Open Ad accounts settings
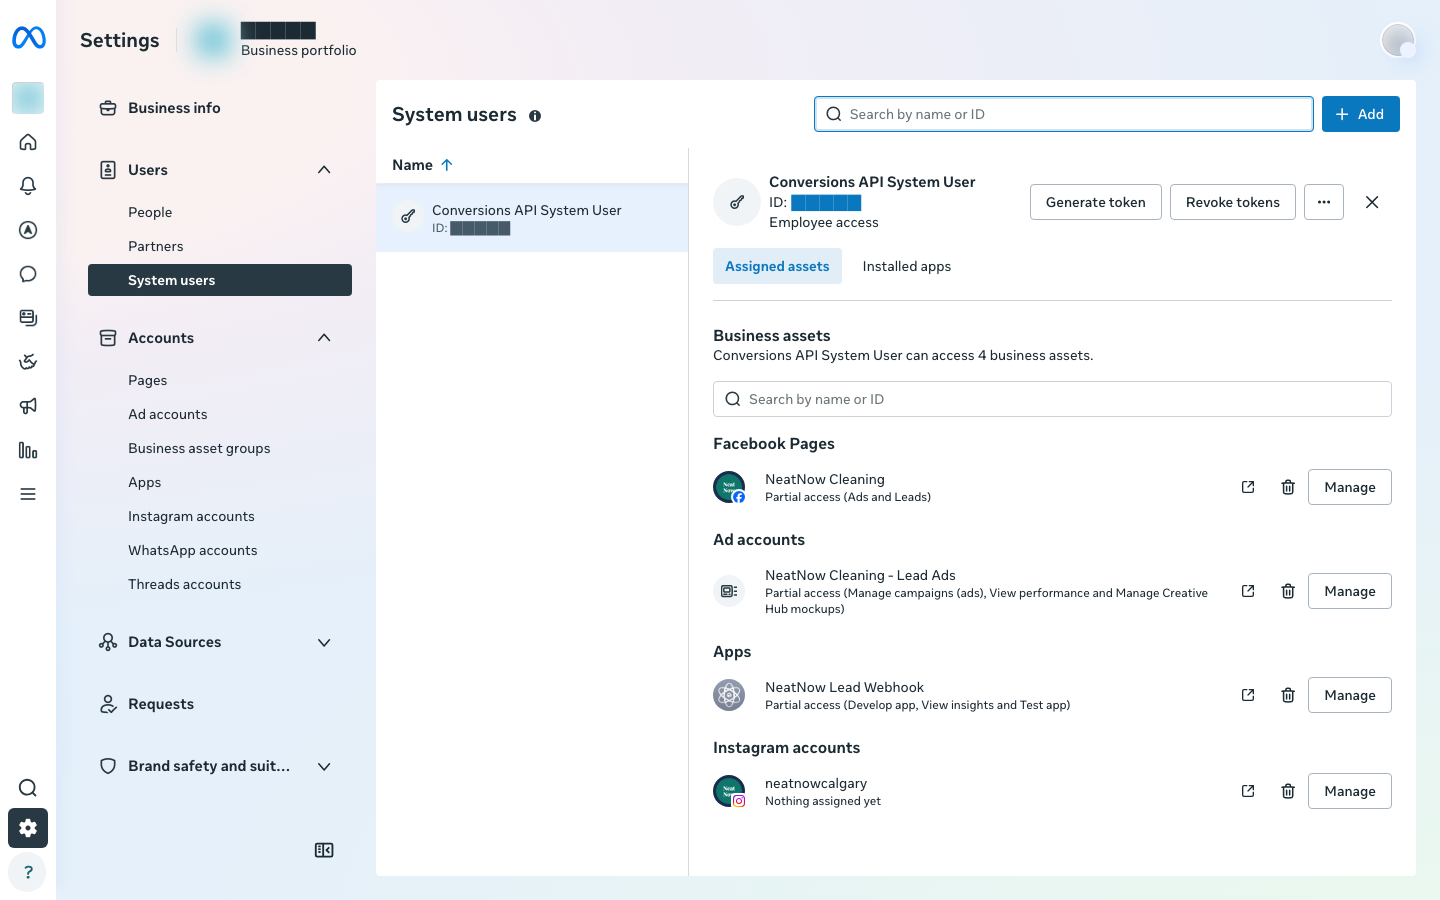 tap(220, 414)
